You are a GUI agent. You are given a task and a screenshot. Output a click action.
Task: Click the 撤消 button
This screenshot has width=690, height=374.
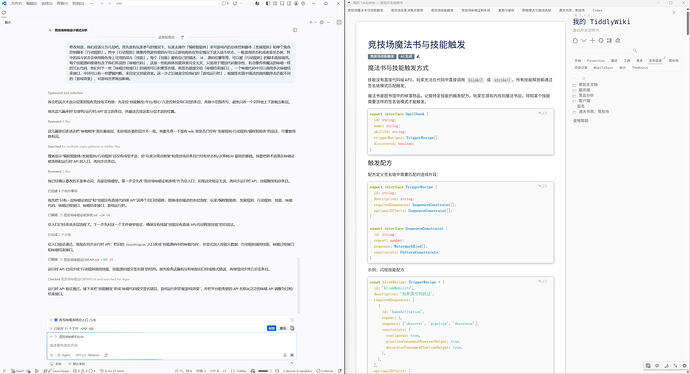coord(283,328)
